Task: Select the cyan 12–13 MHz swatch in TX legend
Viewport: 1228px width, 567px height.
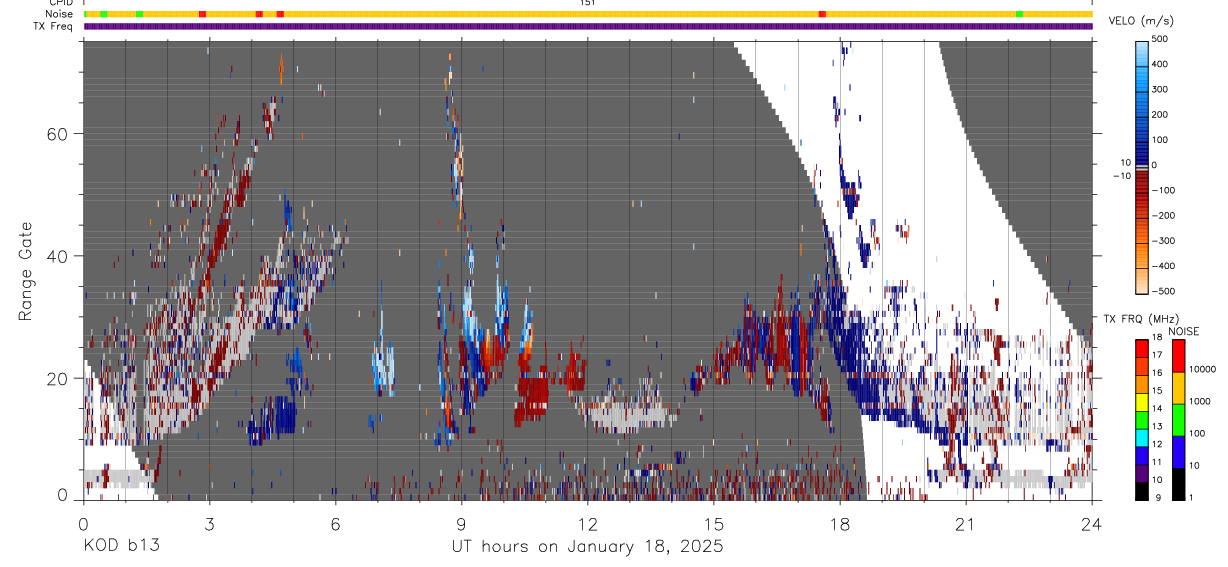Action: tap(1142, 436)
